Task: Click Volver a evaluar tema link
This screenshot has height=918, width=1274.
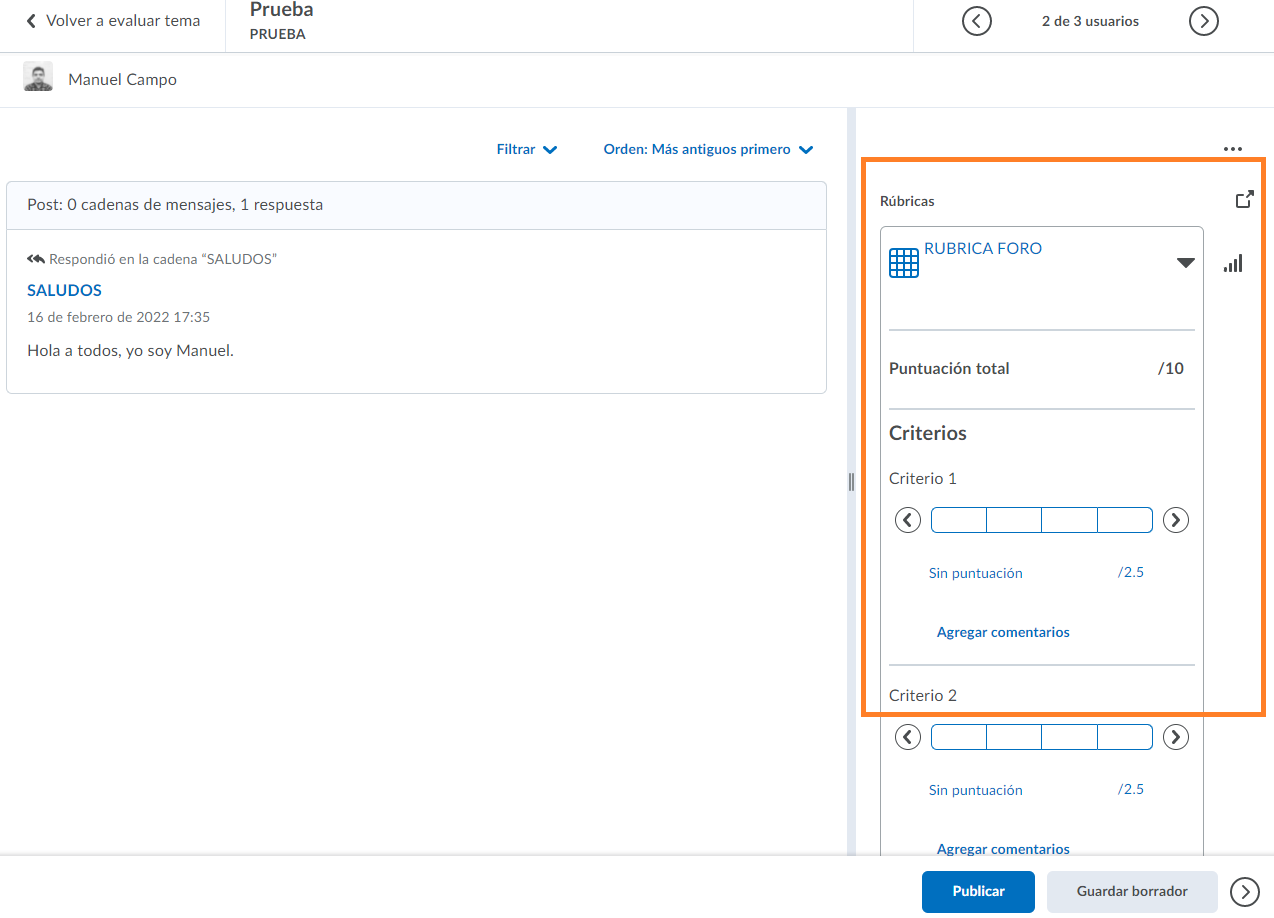Action: point(113,20)
